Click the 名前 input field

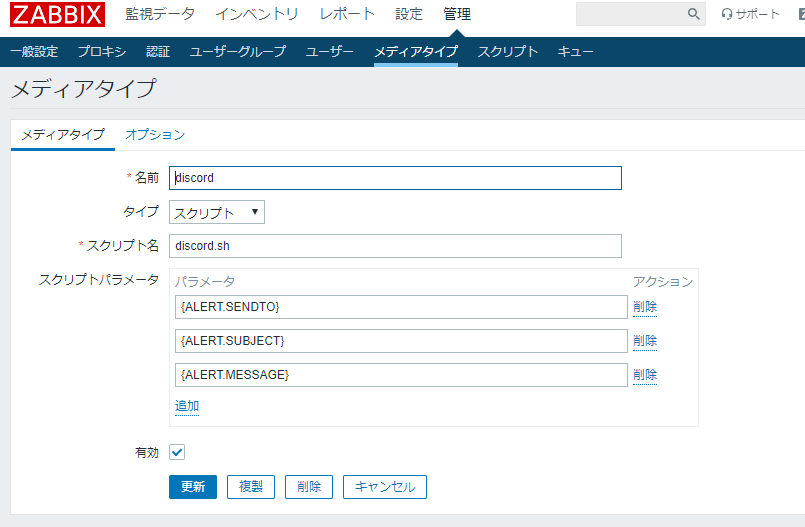[395, 178]
